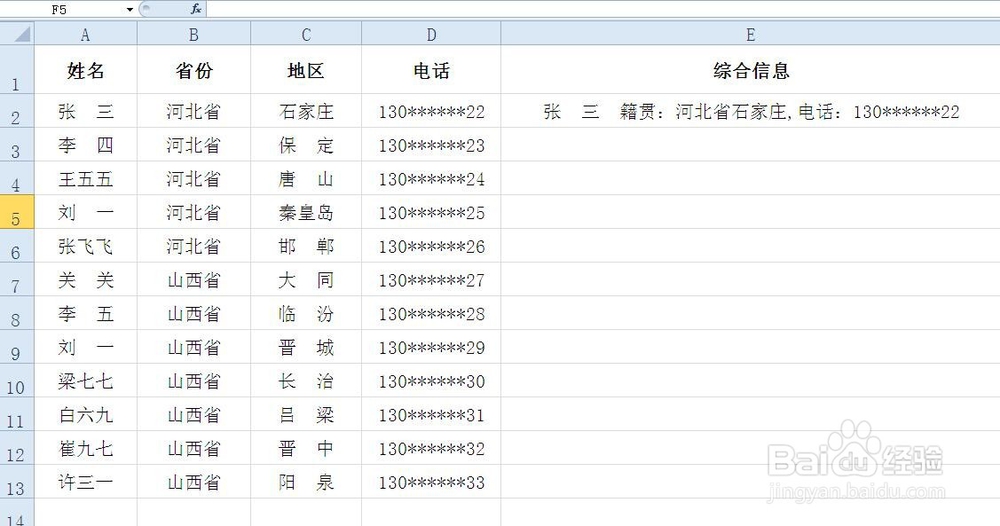The width and height of the screenshot is (1000, 526).
Task: Click the 晋 城 region cell
Action: [306, 347]
